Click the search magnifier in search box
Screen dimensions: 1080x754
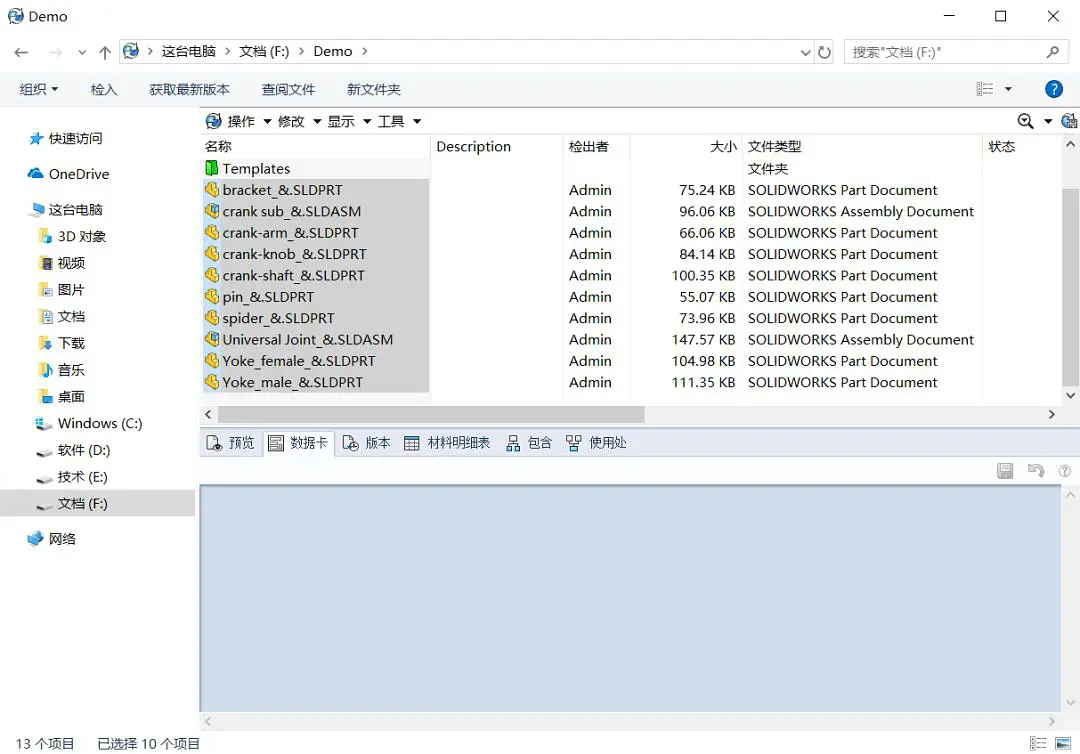(x=1052, y=52)
